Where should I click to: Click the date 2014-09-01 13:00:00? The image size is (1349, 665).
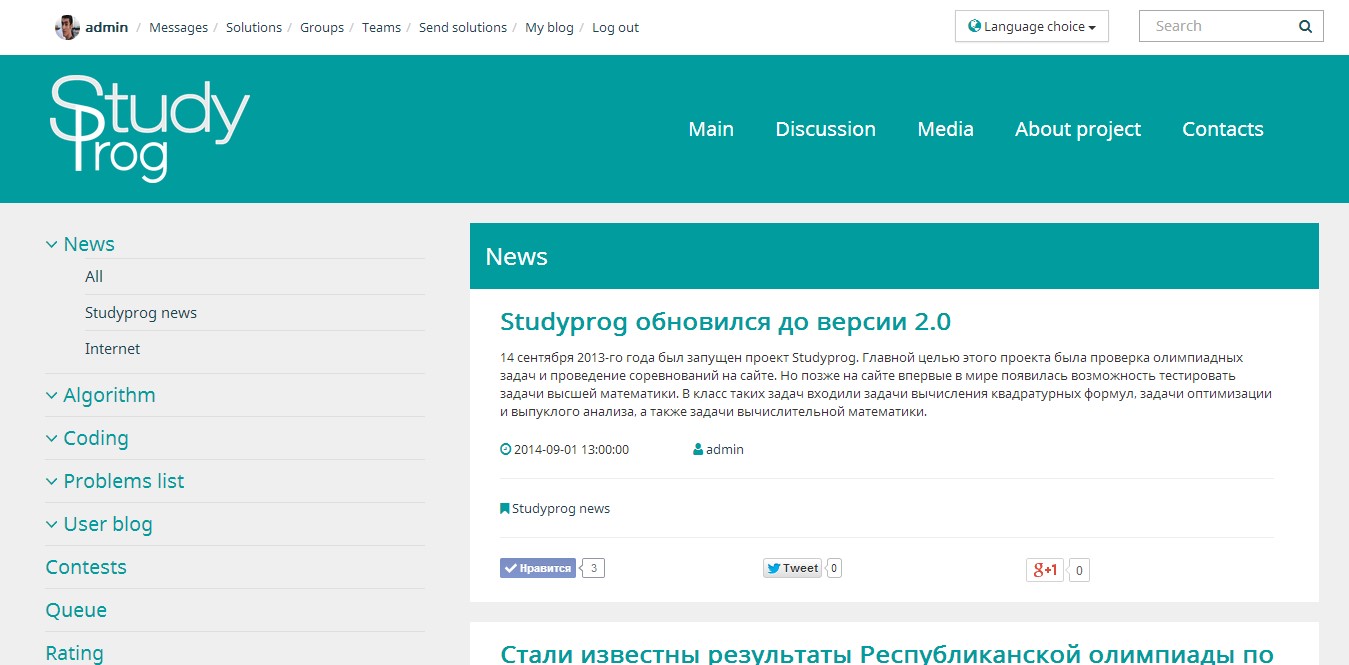tap(571, 450)
